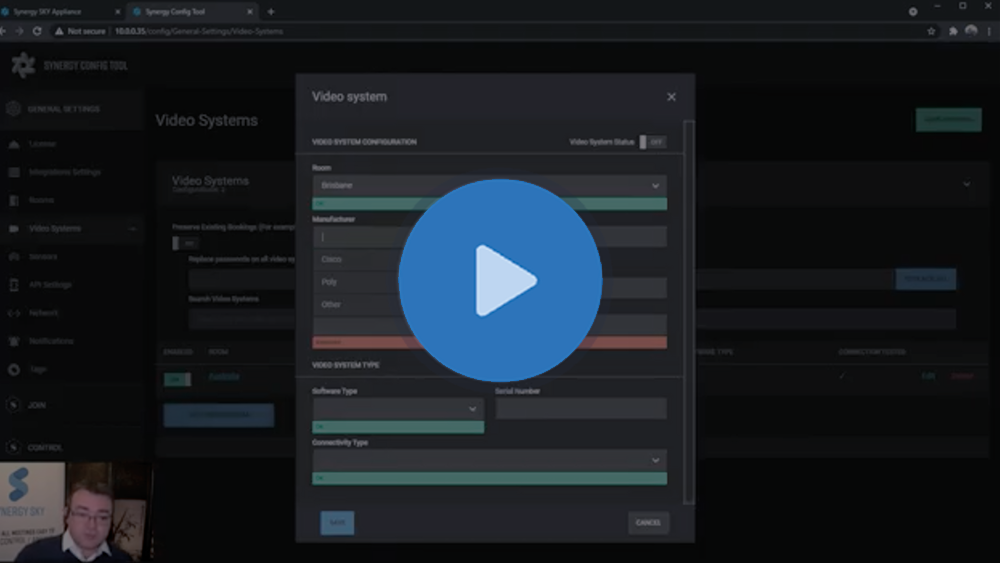Click the browser address bar URL
This screenshot has height=563, width=1000.
click(x=198, y=31)
